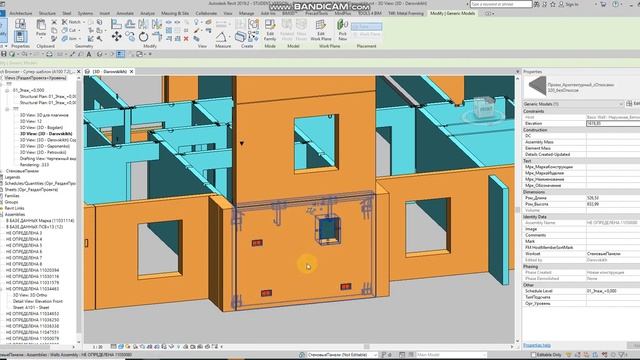640x360 pixels.
Task: Click the horizontal scrollbar under 3D view
Action: [x=367, y=347]
